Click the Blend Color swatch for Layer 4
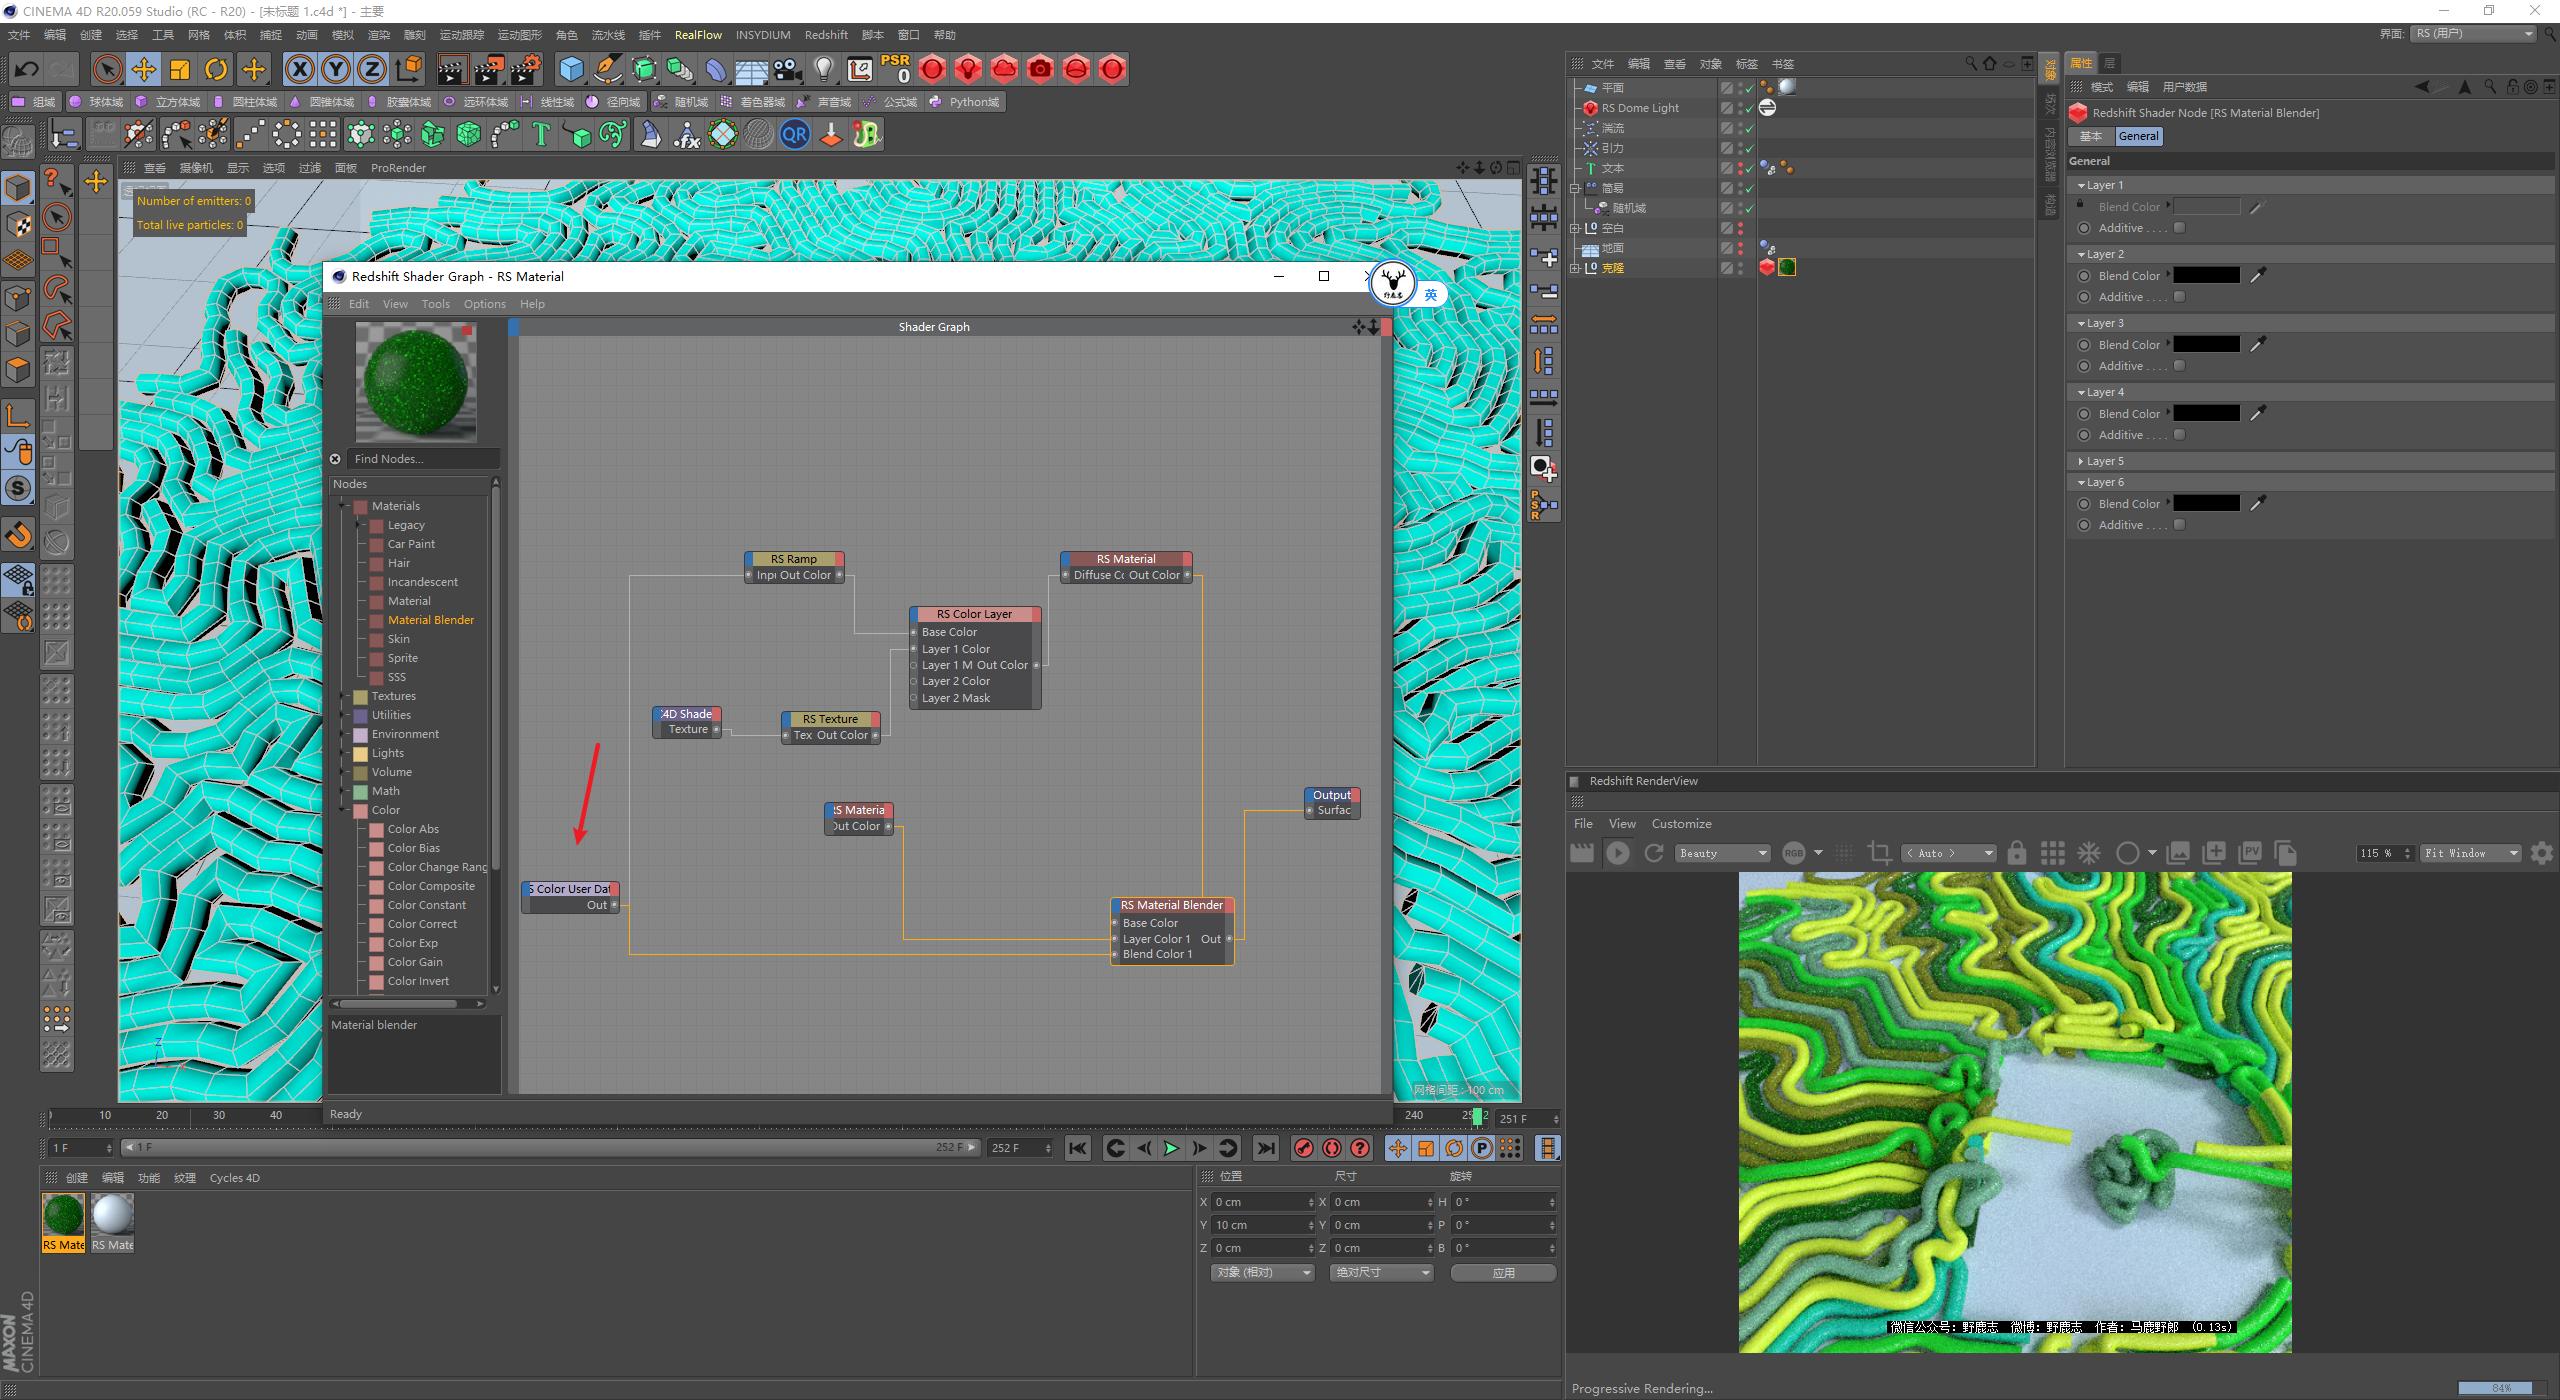The height and width of the screenshot is (1400, 2560). pos(2206,412)
